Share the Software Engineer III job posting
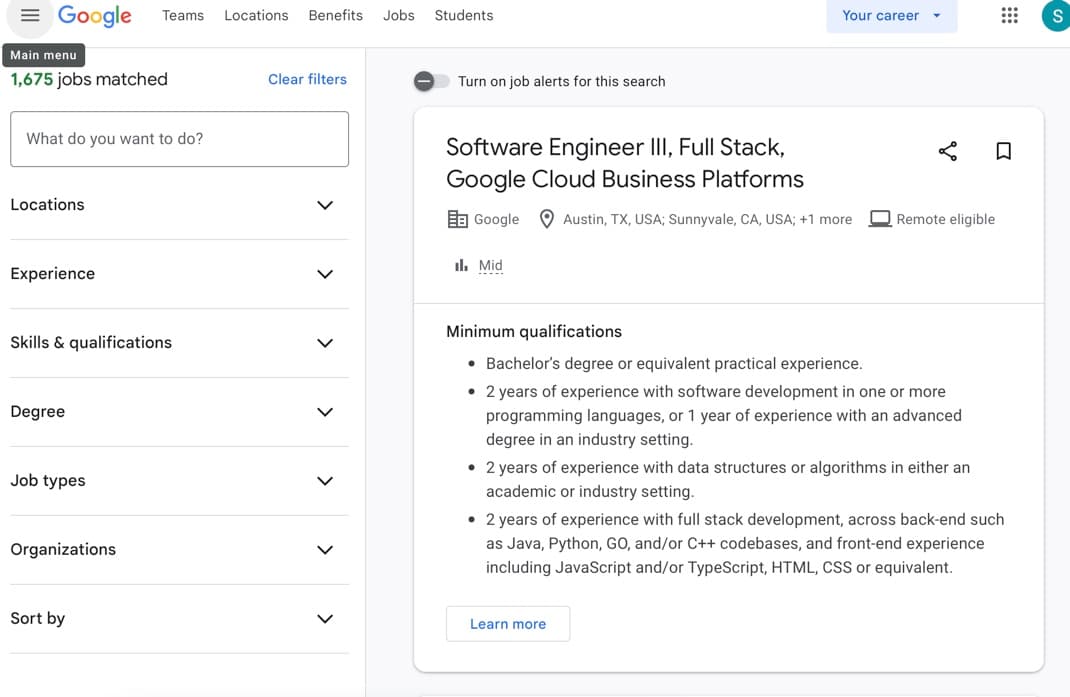This screenshot has height=697, width=1070. tap(946, 150)
